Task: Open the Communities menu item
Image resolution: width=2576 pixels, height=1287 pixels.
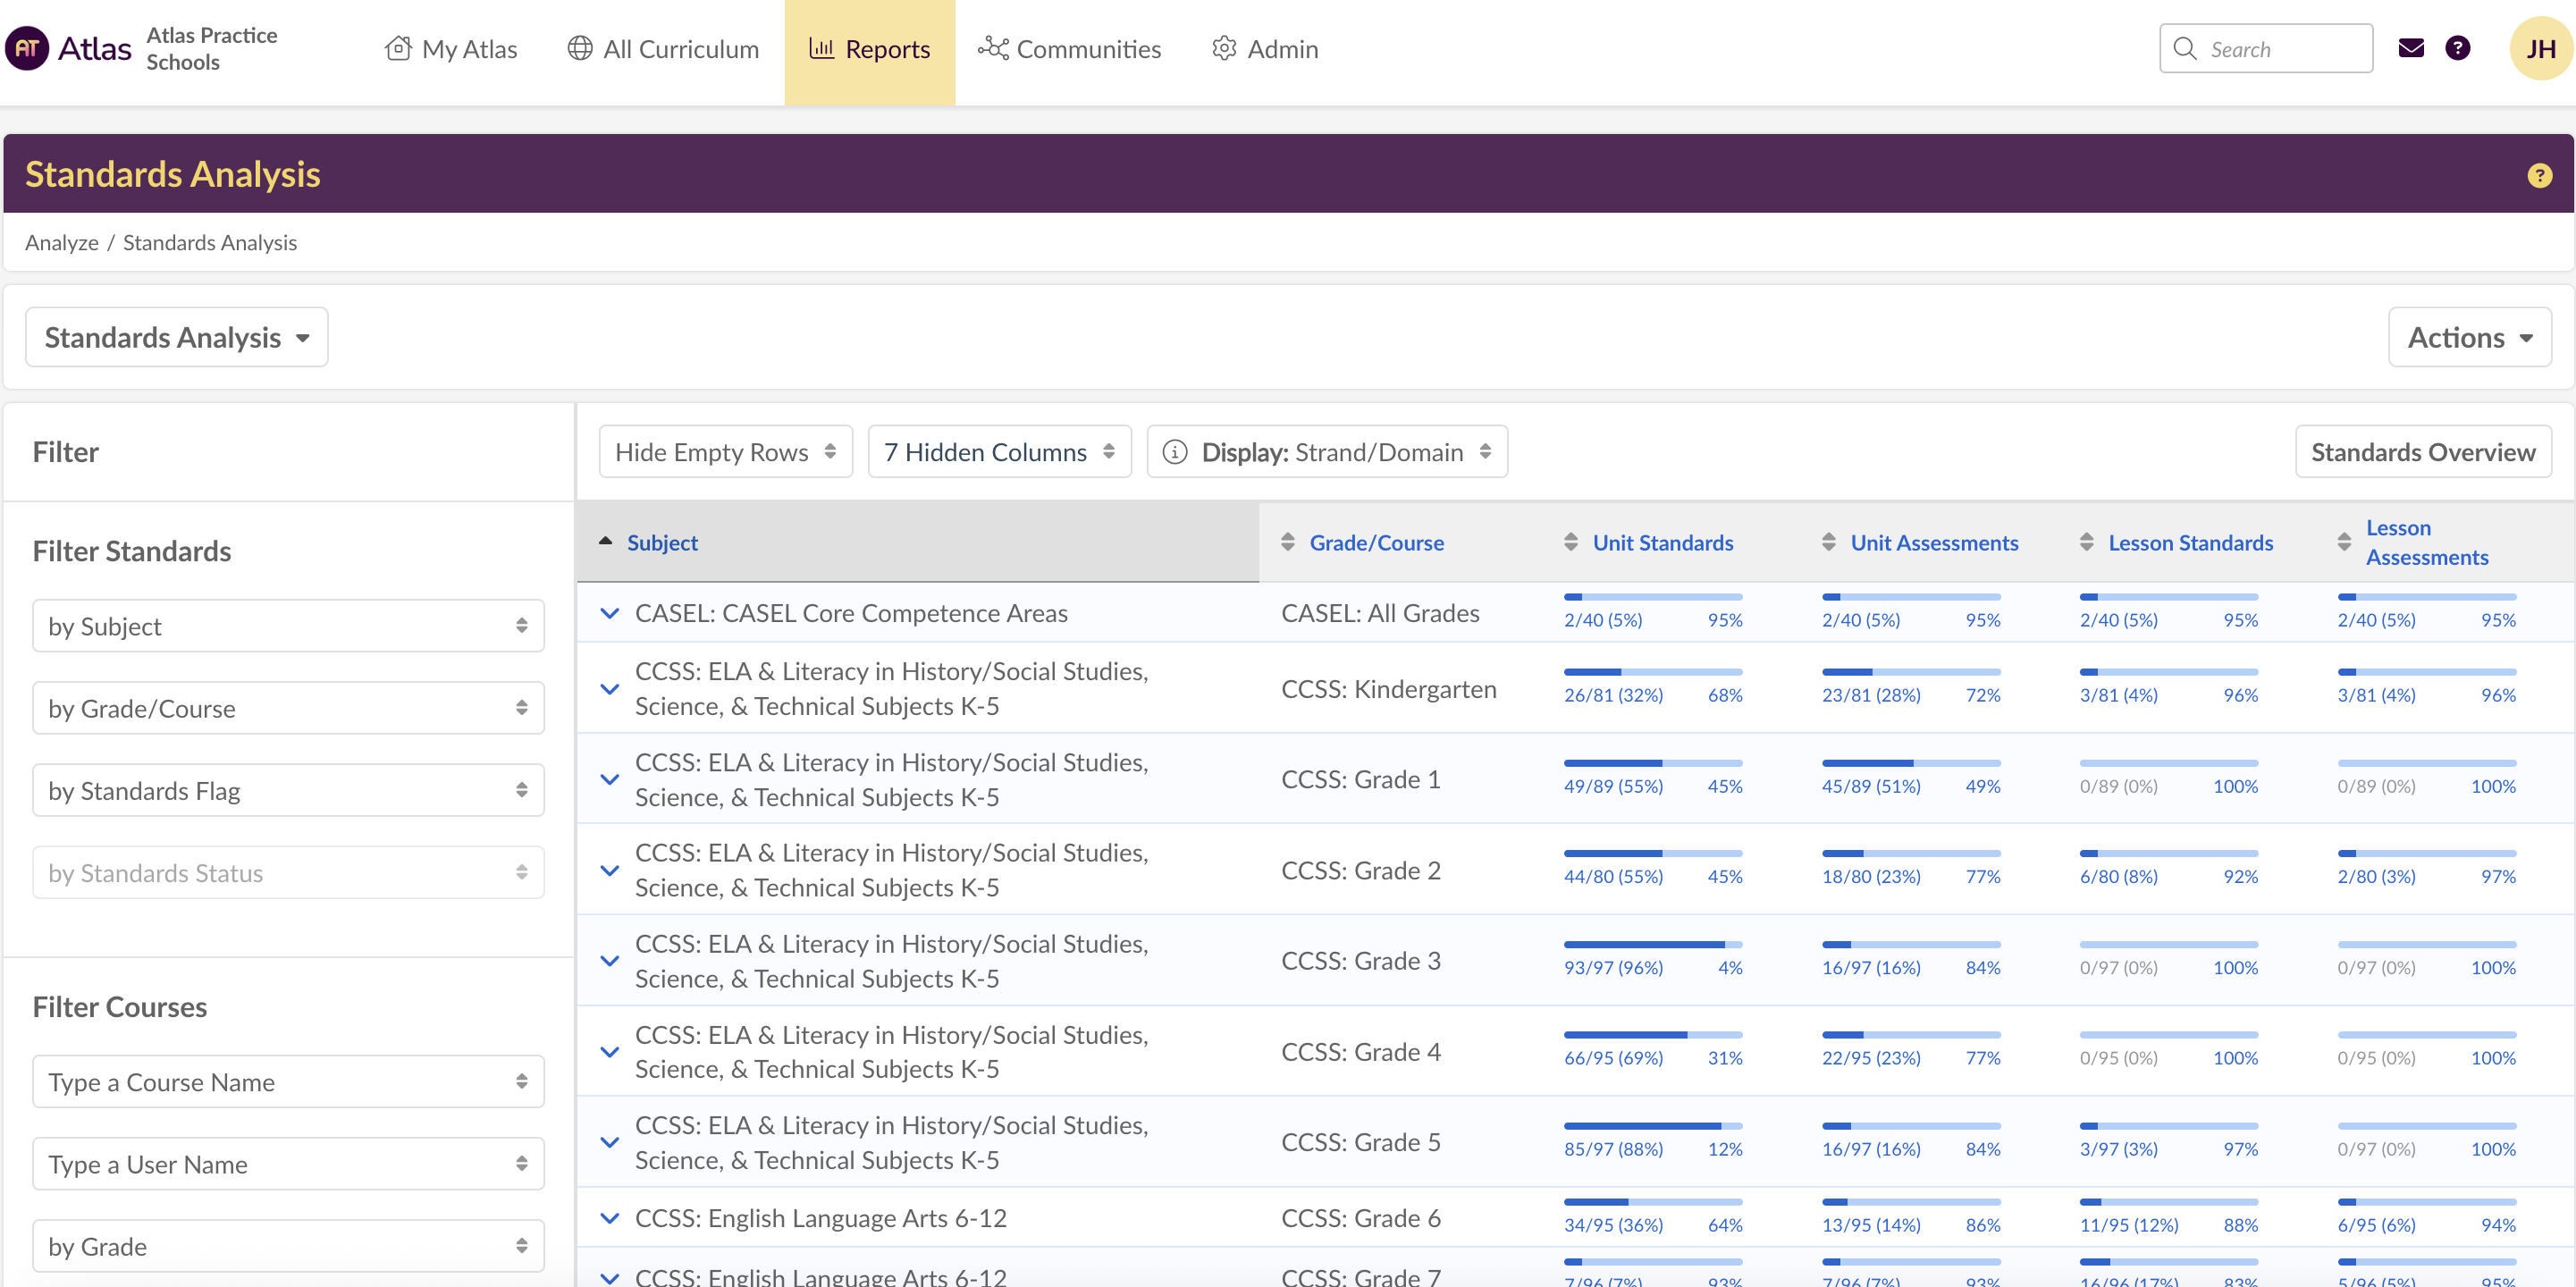Action: coord(1070,49)
